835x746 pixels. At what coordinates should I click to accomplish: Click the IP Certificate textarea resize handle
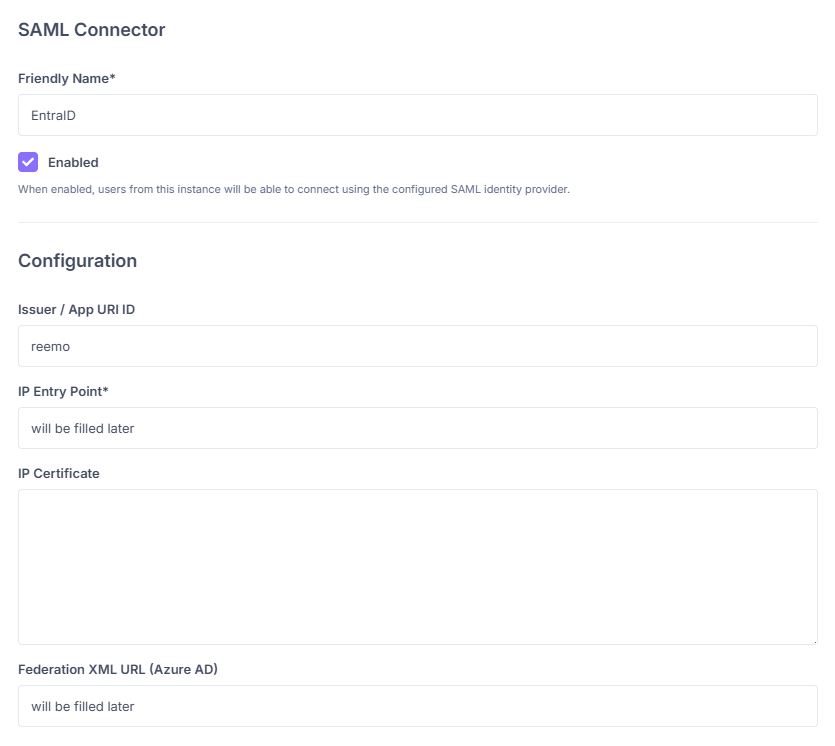pyautogui.click(x=814, y=641)
